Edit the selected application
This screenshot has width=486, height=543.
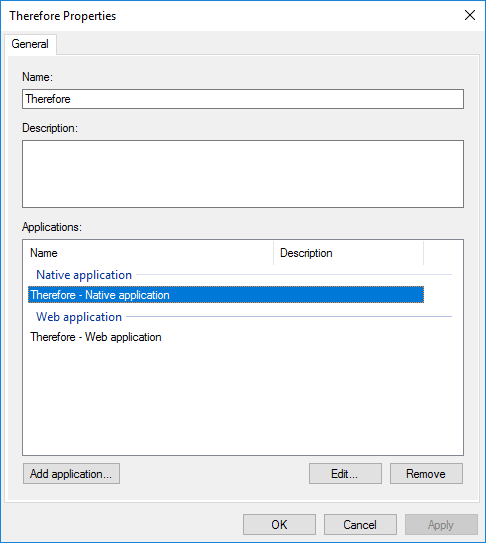click(x=345, y=473)
